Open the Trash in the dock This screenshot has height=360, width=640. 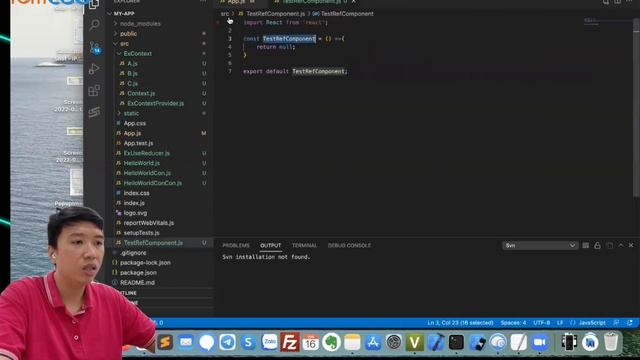(611, 342)
